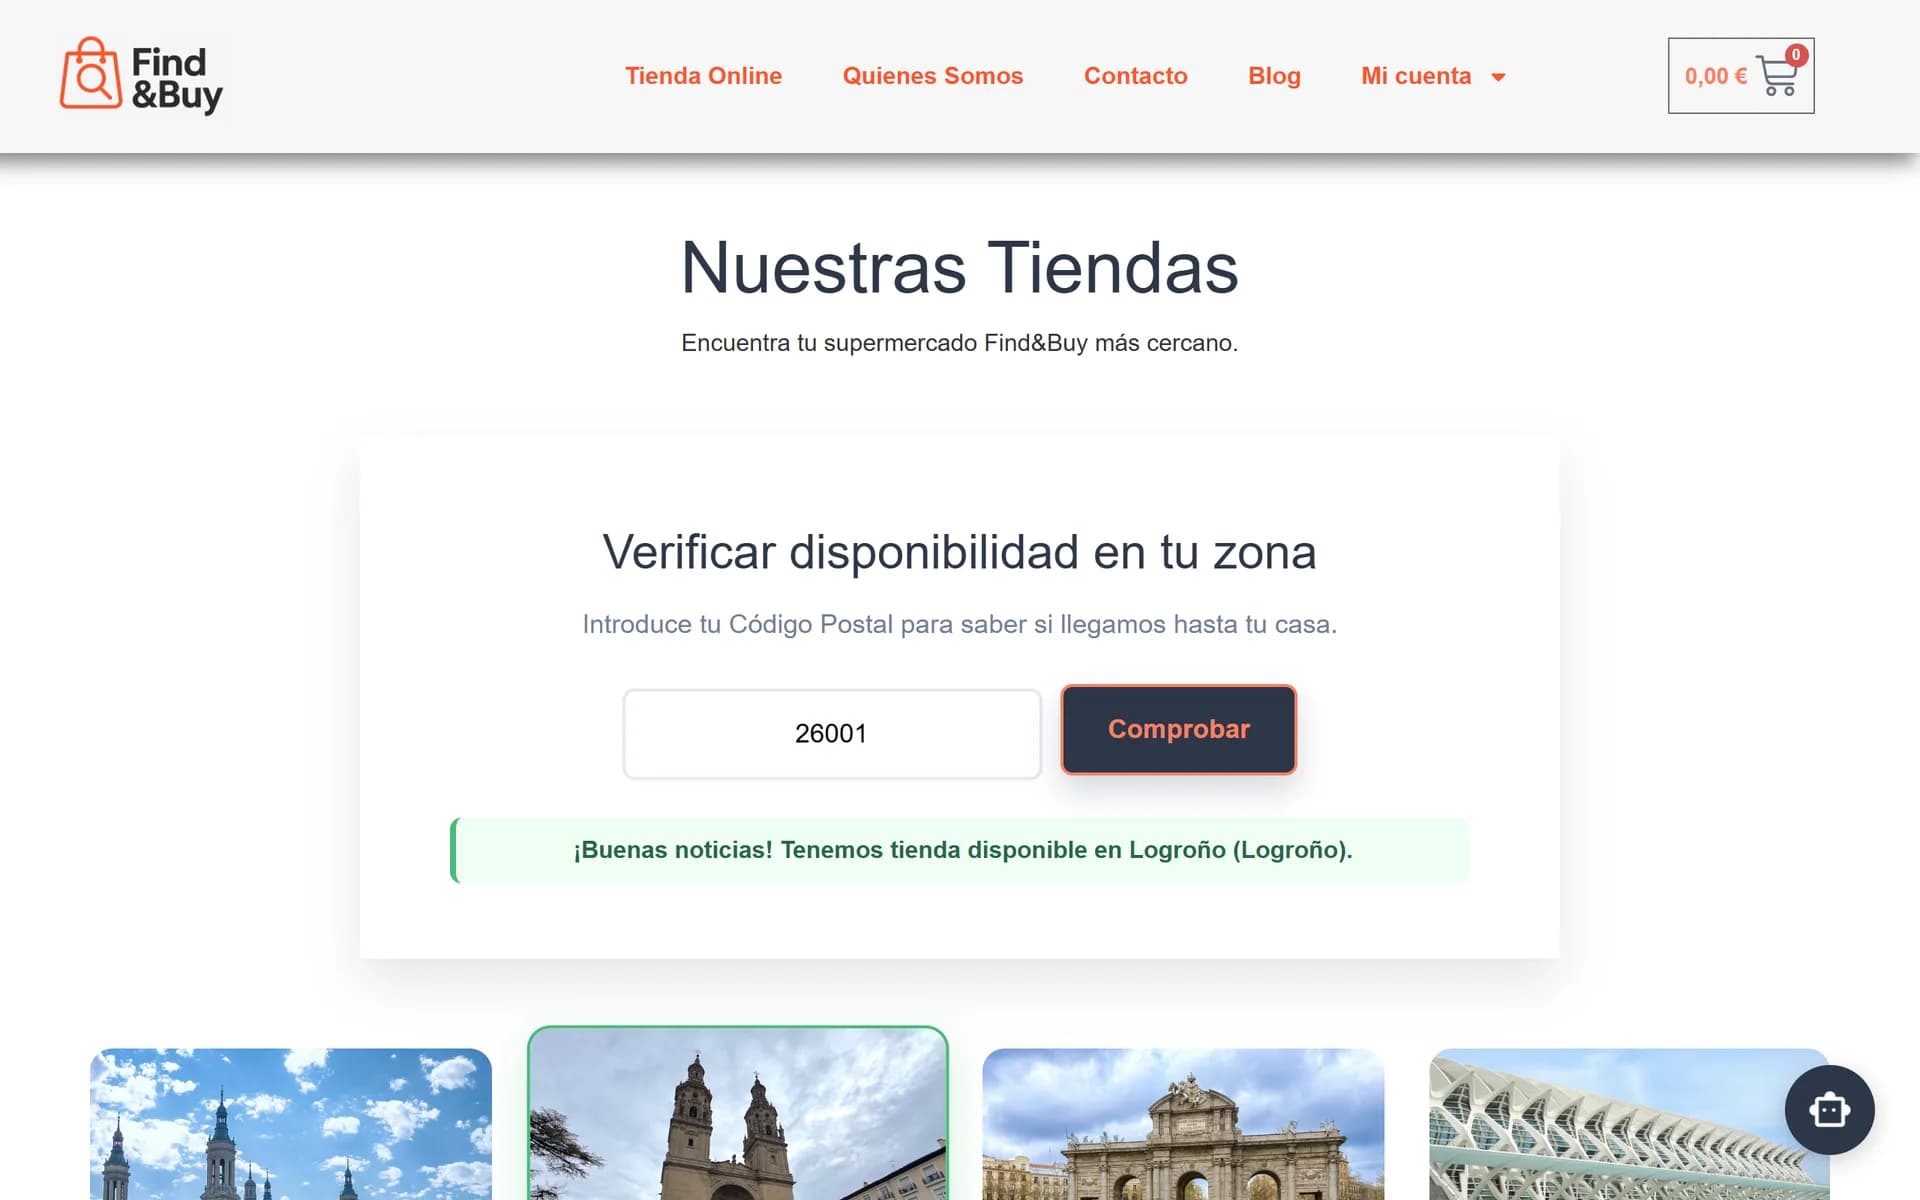Viewport: 1920px width, 1200px height.
Task: Focus the postal code field showing 26001
Action: [x=832, y=734]
